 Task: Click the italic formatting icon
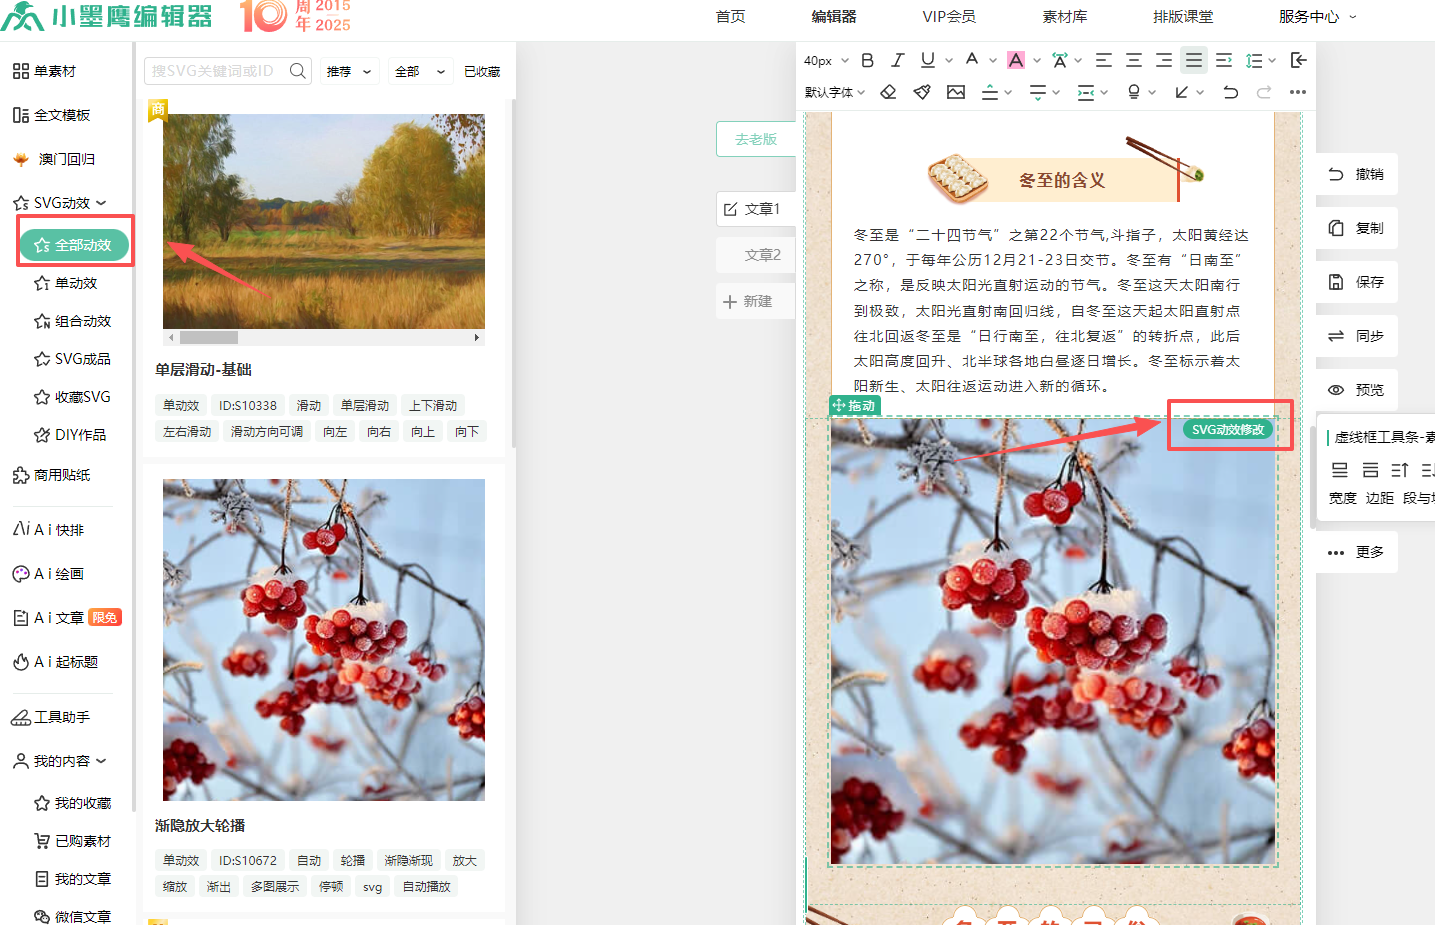click(x=897, y=60)
